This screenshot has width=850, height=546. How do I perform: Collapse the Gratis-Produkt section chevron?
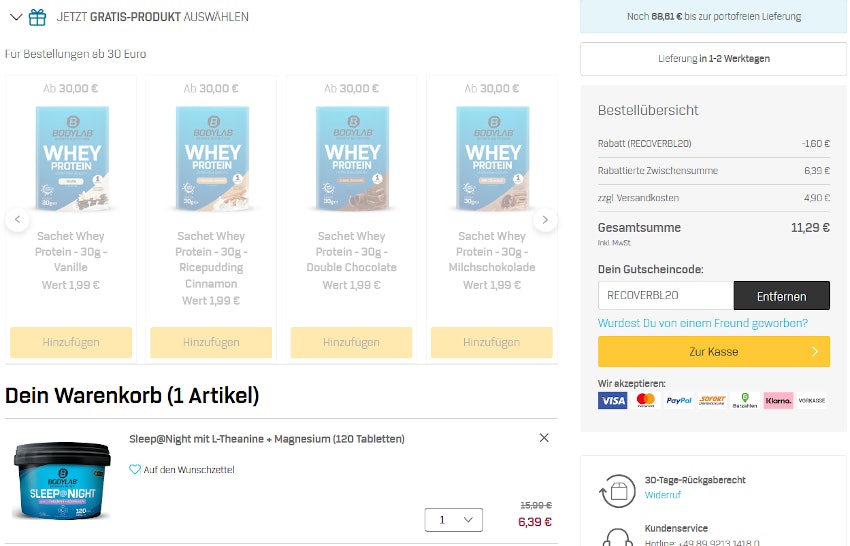click(16, 17)
